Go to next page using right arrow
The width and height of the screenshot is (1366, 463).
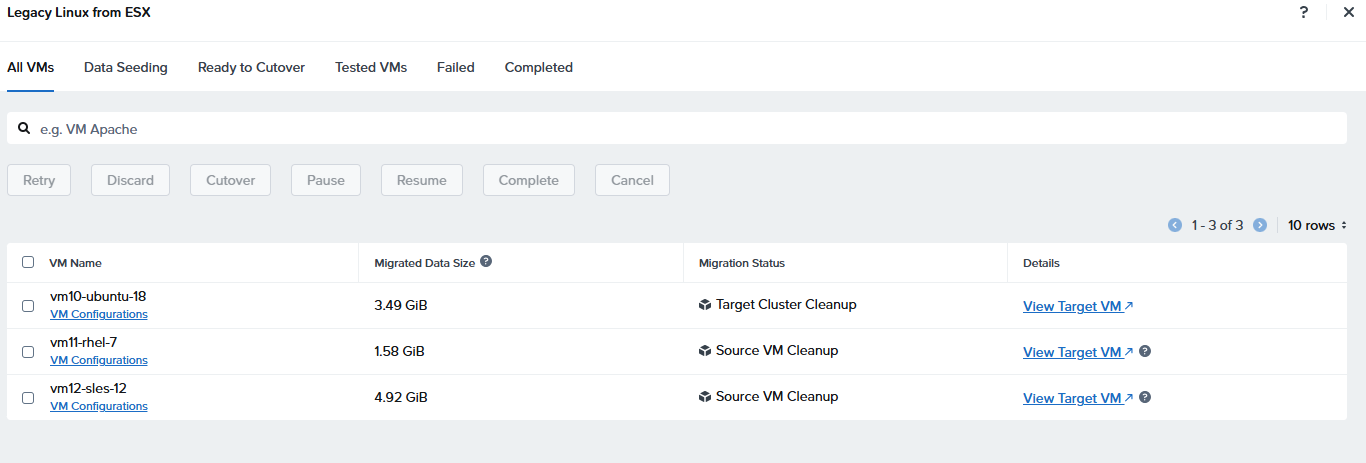(x=1260, y=225)
